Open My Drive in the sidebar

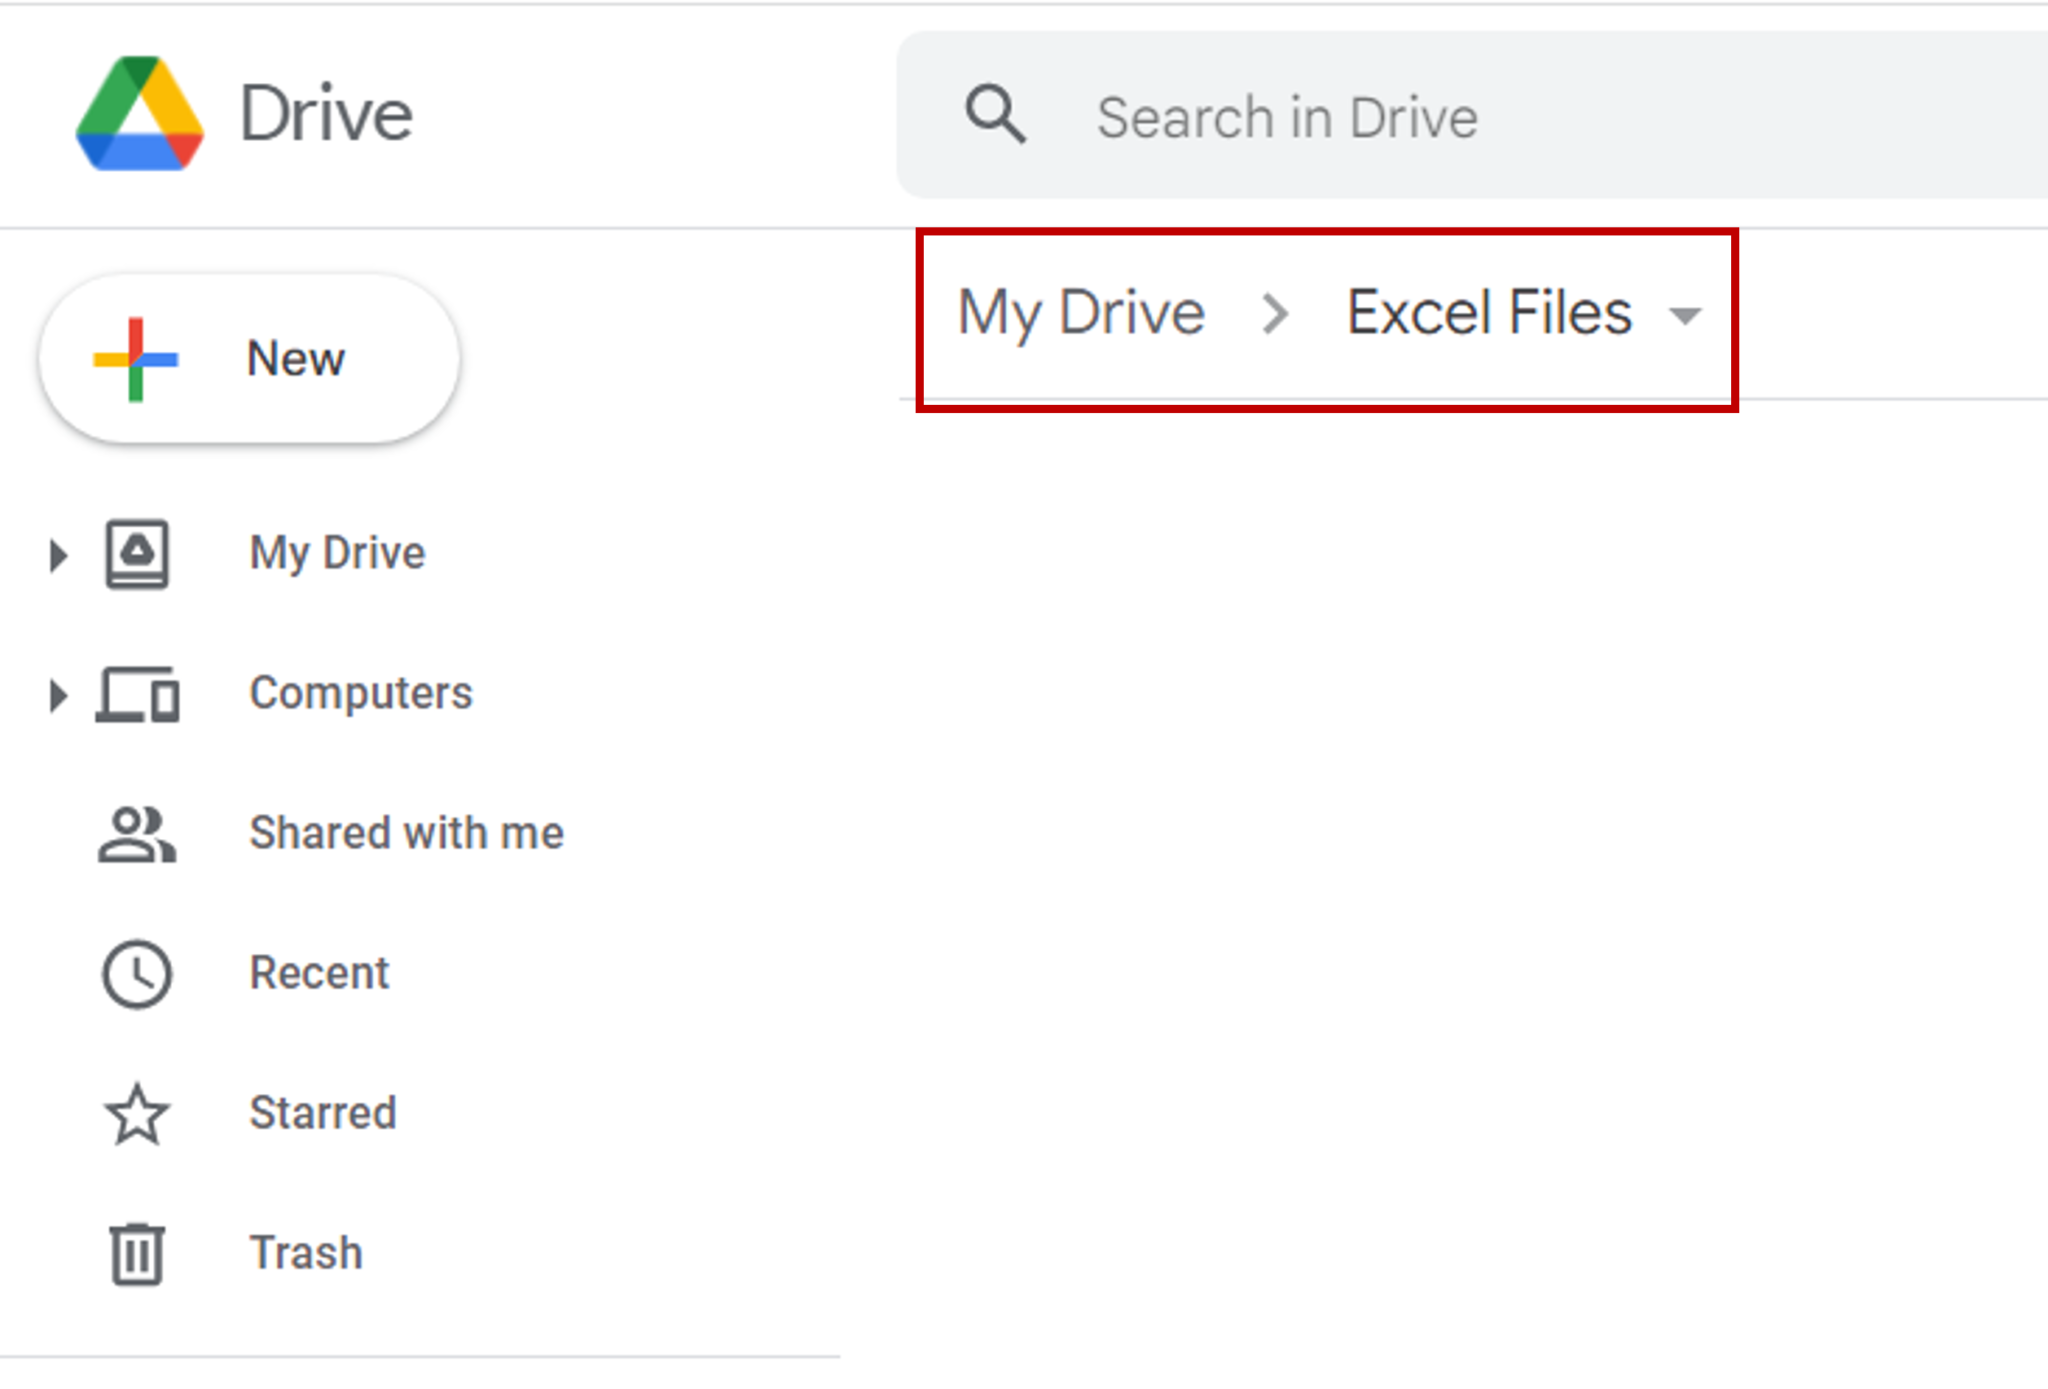337,553
